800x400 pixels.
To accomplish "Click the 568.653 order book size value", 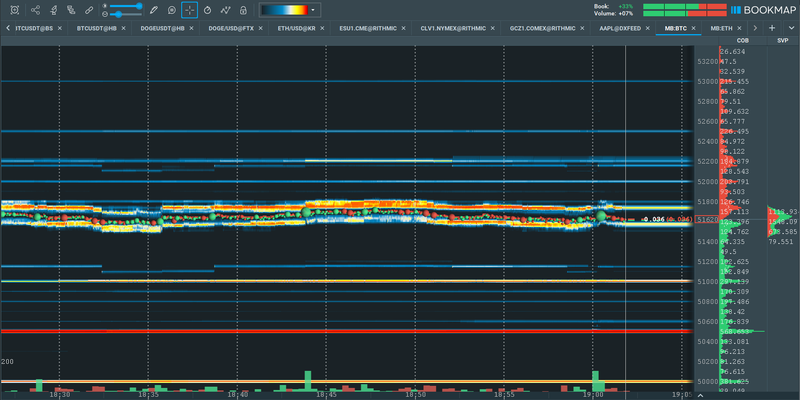I will 734,332.
